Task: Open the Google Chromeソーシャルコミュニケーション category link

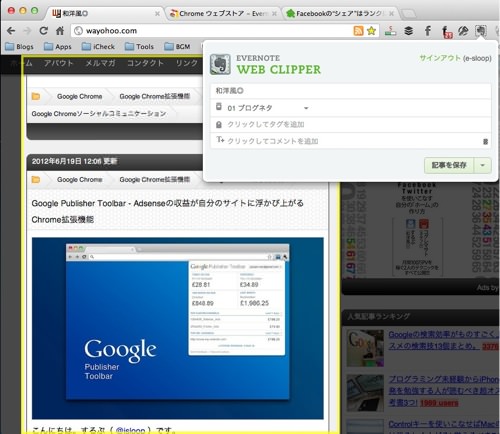Action: (x=99, y=114)
